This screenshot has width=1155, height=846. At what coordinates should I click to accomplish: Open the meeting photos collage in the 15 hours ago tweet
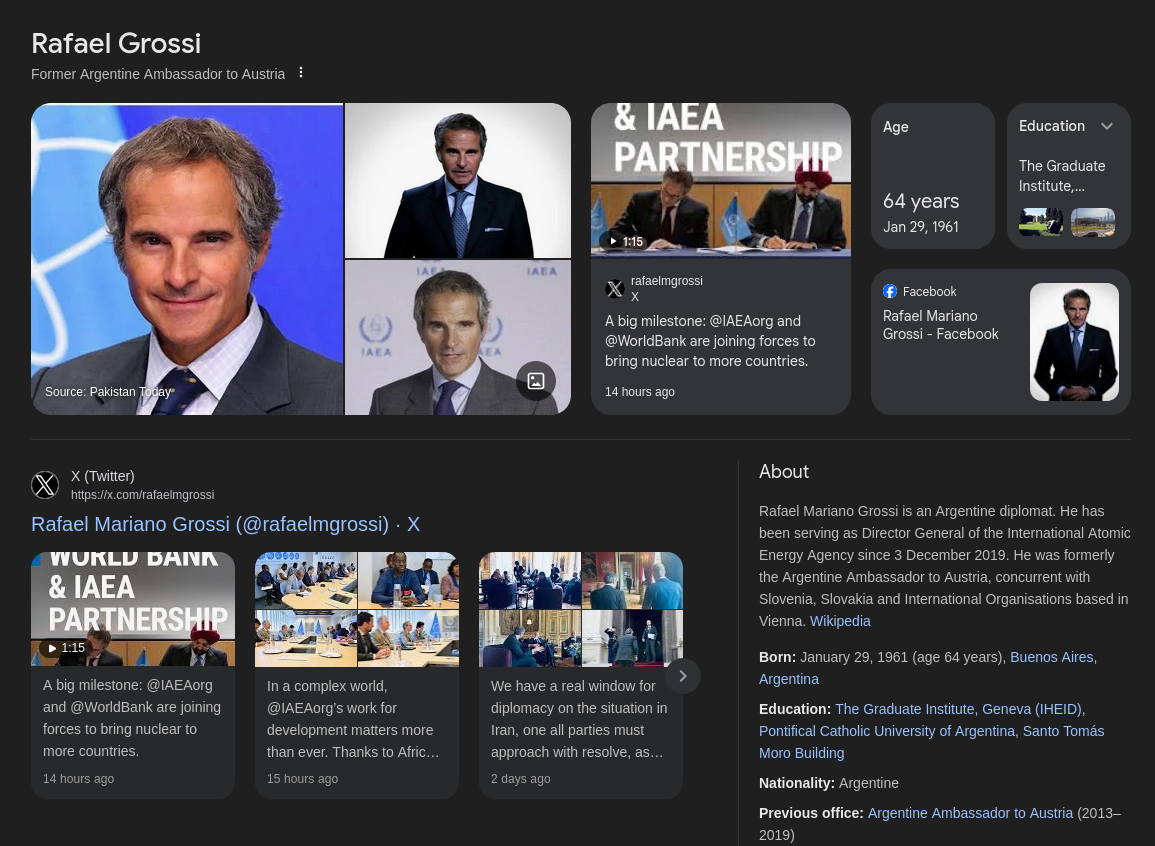click(357, 610)
